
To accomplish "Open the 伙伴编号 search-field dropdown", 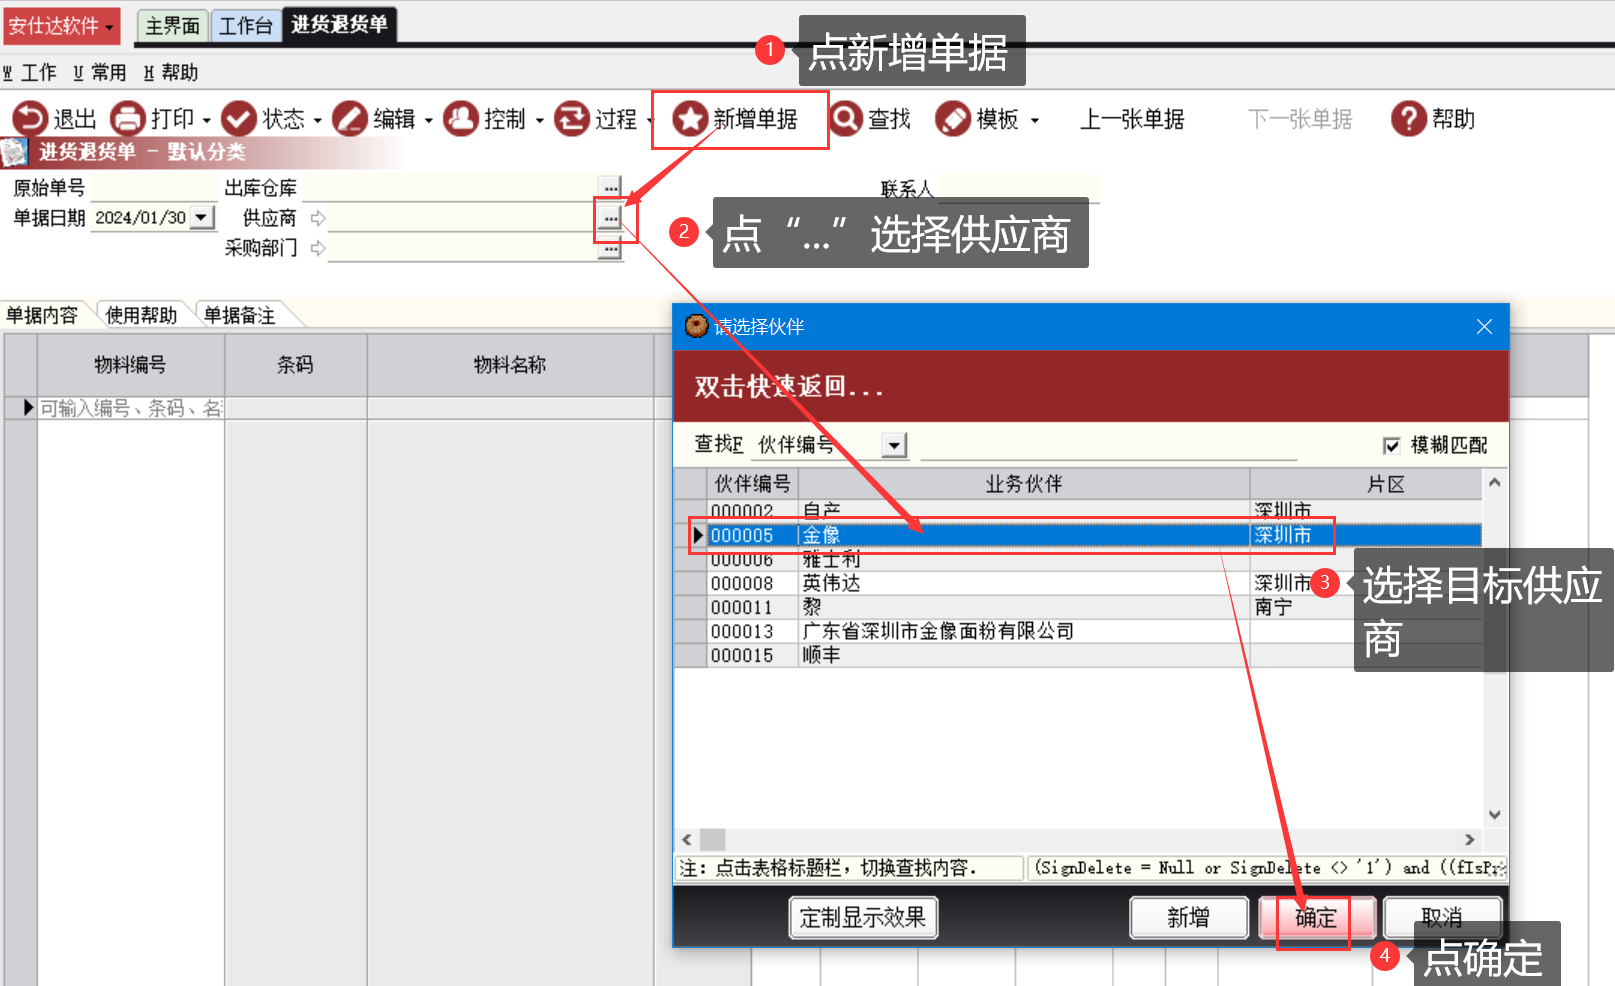I will click(x=895, y=445).
